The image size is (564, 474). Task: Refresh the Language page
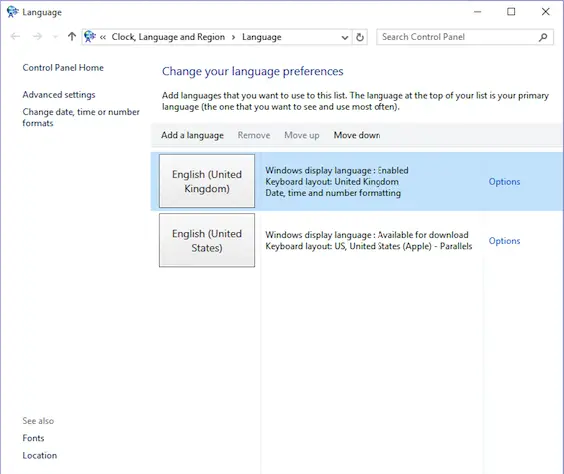[x=360, y=37]
